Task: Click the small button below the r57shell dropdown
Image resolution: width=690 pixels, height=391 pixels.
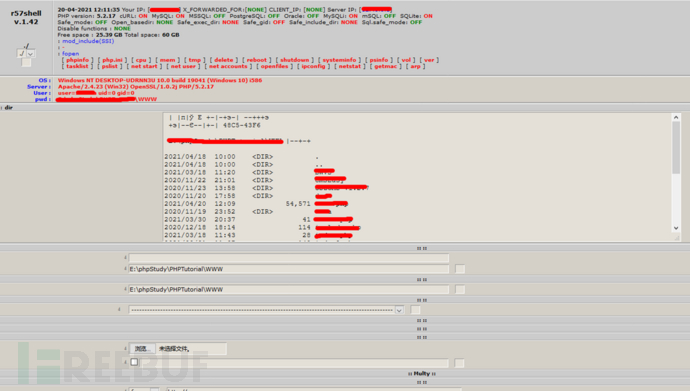Action: (x=26, y=63)
